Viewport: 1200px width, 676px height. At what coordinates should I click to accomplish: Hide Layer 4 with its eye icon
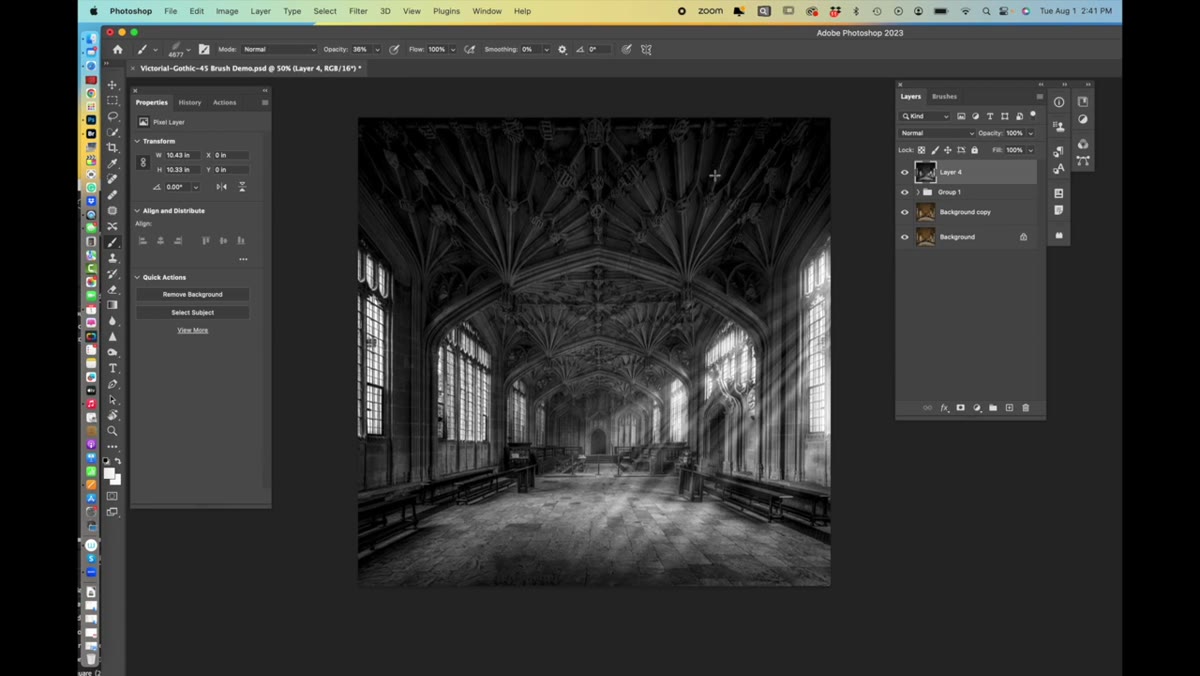click(x=905, y=172)
